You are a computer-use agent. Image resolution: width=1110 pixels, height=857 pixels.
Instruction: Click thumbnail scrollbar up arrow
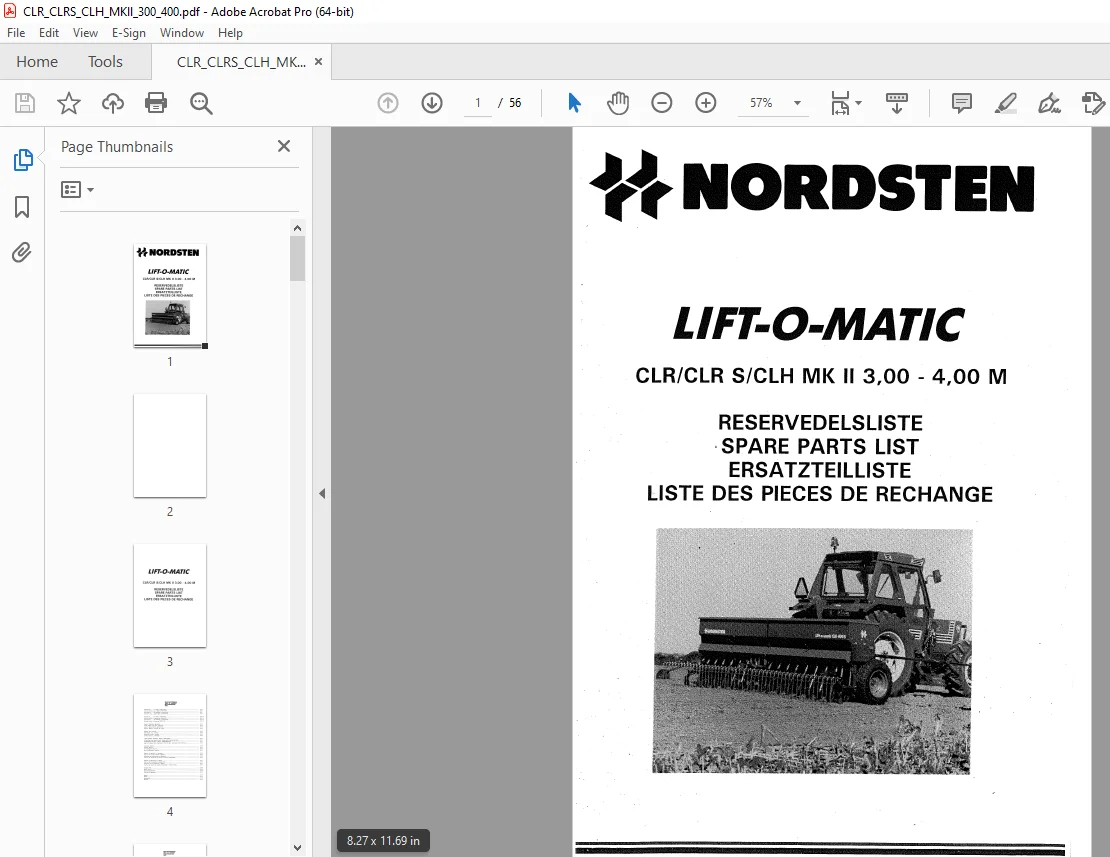coord(297,228)
